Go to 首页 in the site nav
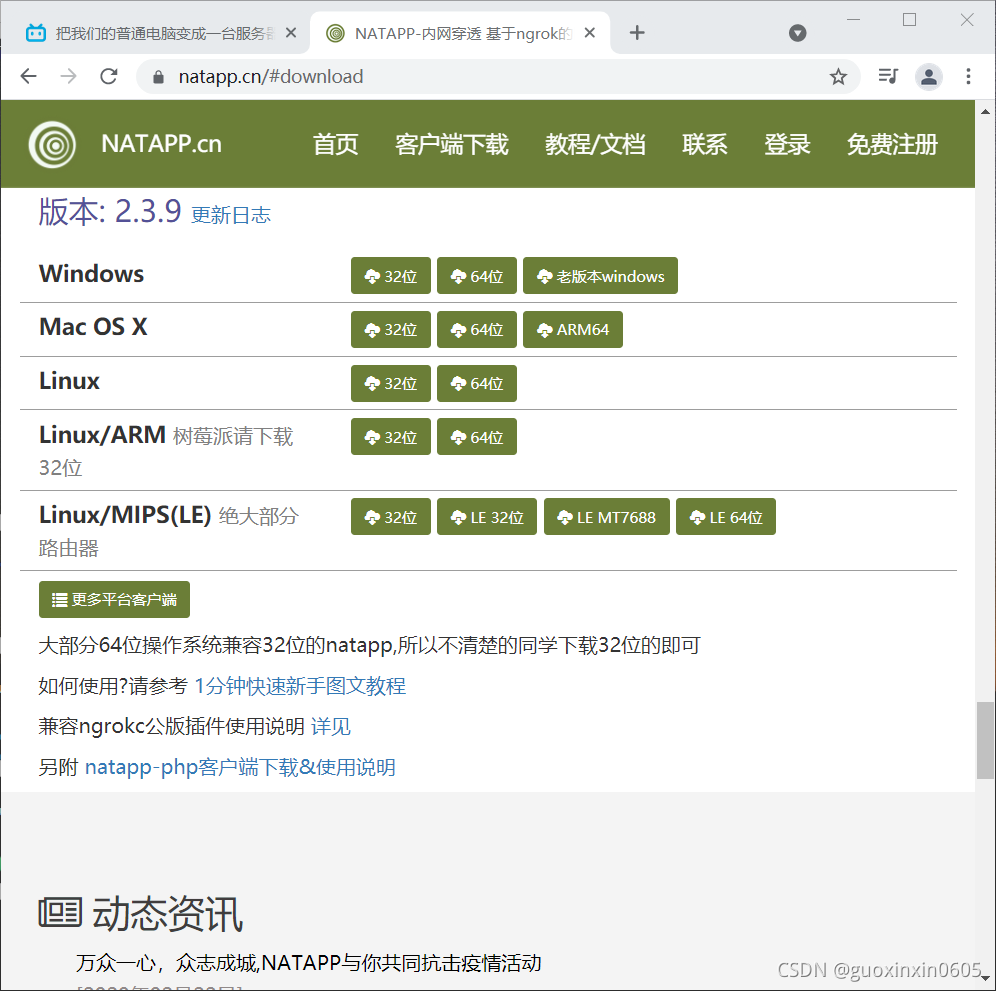The width and height of the screenshot is (996, 991). click(x=335, y=145)
